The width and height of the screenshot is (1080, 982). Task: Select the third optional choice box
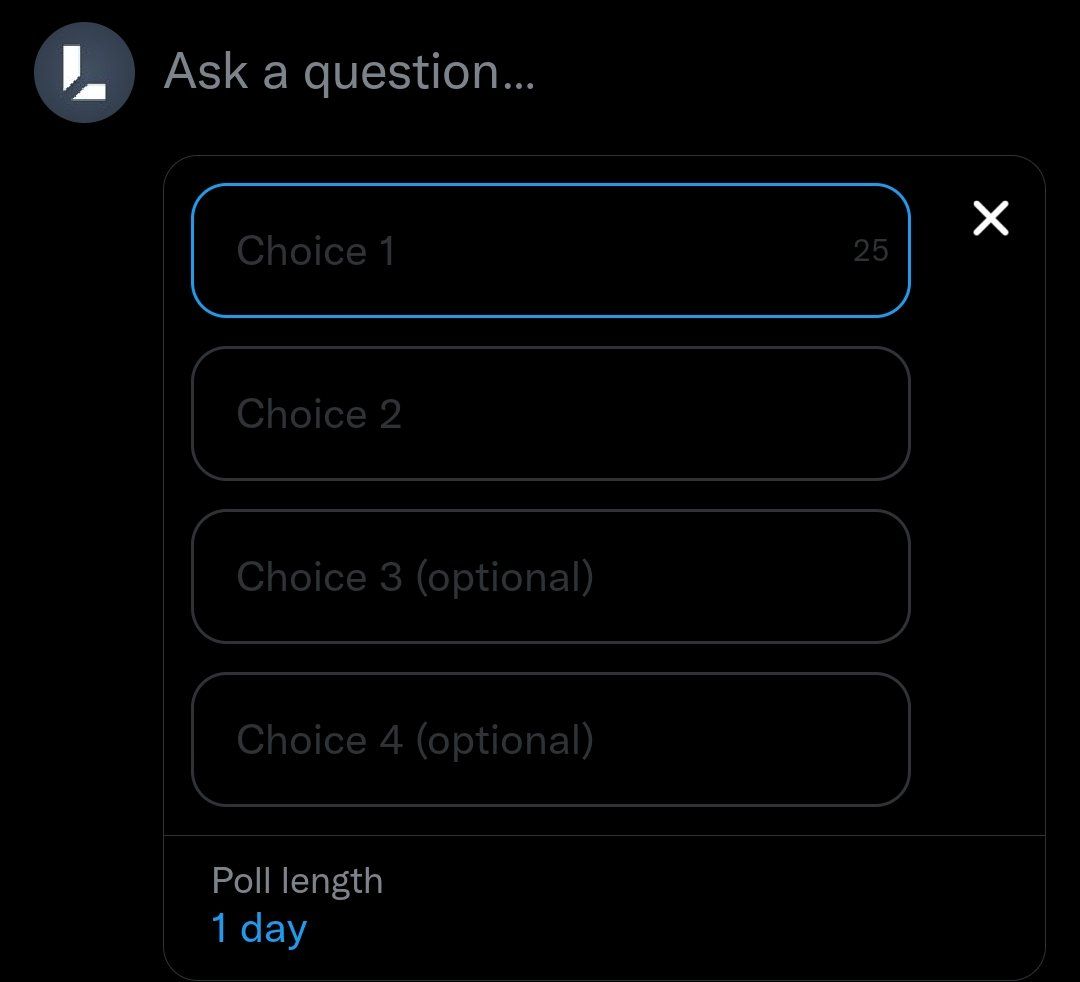[x=550, y=576]
